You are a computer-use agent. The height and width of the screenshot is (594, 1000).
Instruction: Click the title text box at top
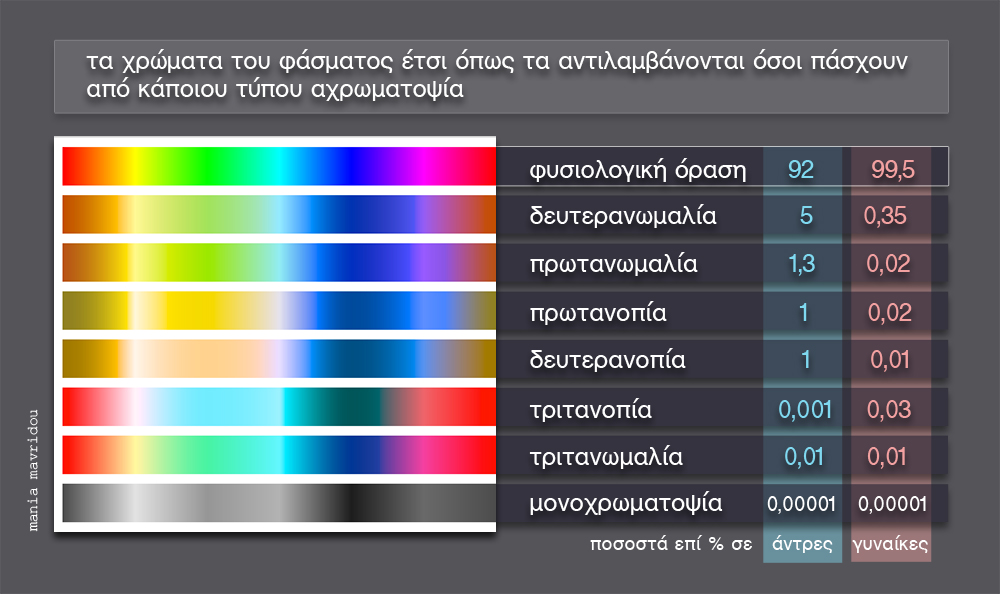(500, 77)
